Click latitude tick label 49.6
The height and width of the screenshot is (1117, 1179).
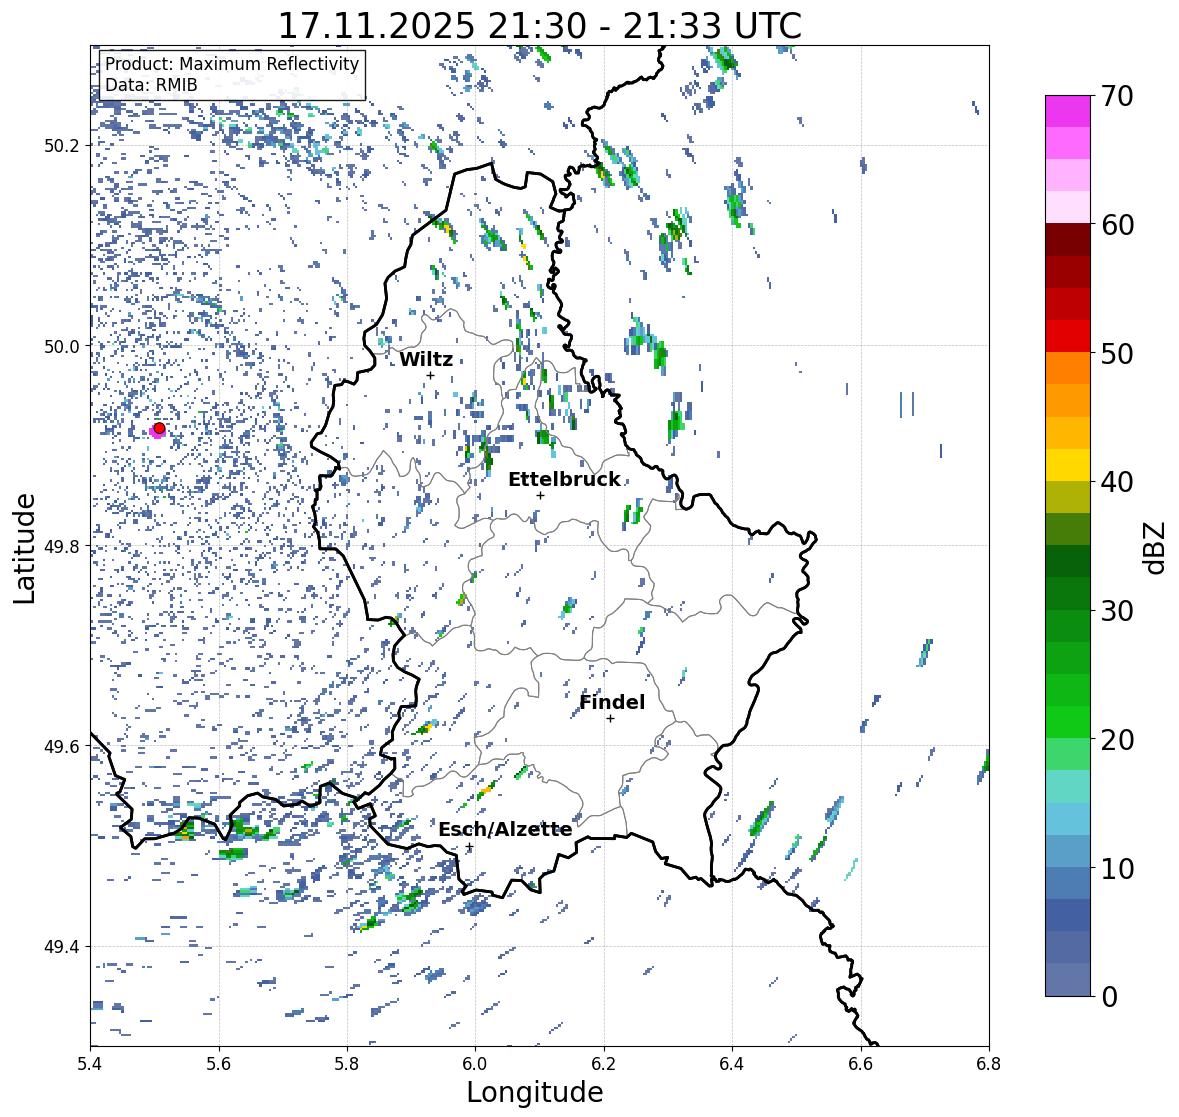62,746
